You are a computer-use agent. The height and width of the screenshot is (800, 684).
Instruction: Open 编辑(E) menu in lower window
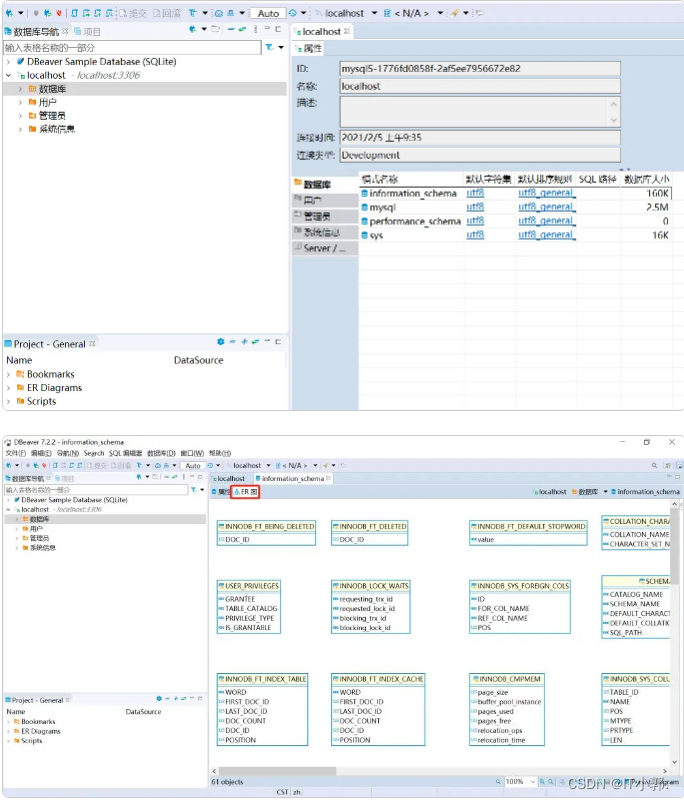click(41, 453)
